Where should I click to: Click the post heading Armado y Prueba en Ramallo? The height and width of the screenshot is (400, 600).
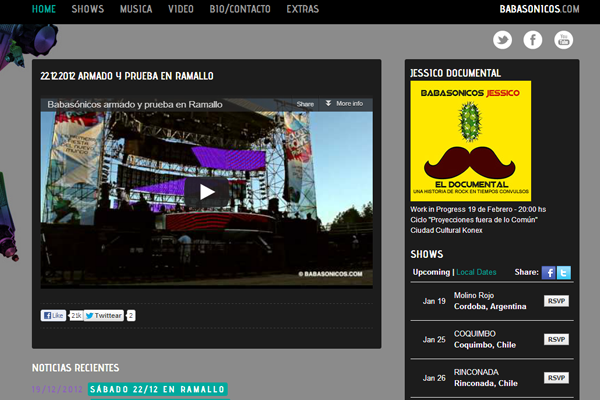click(127, 76)
